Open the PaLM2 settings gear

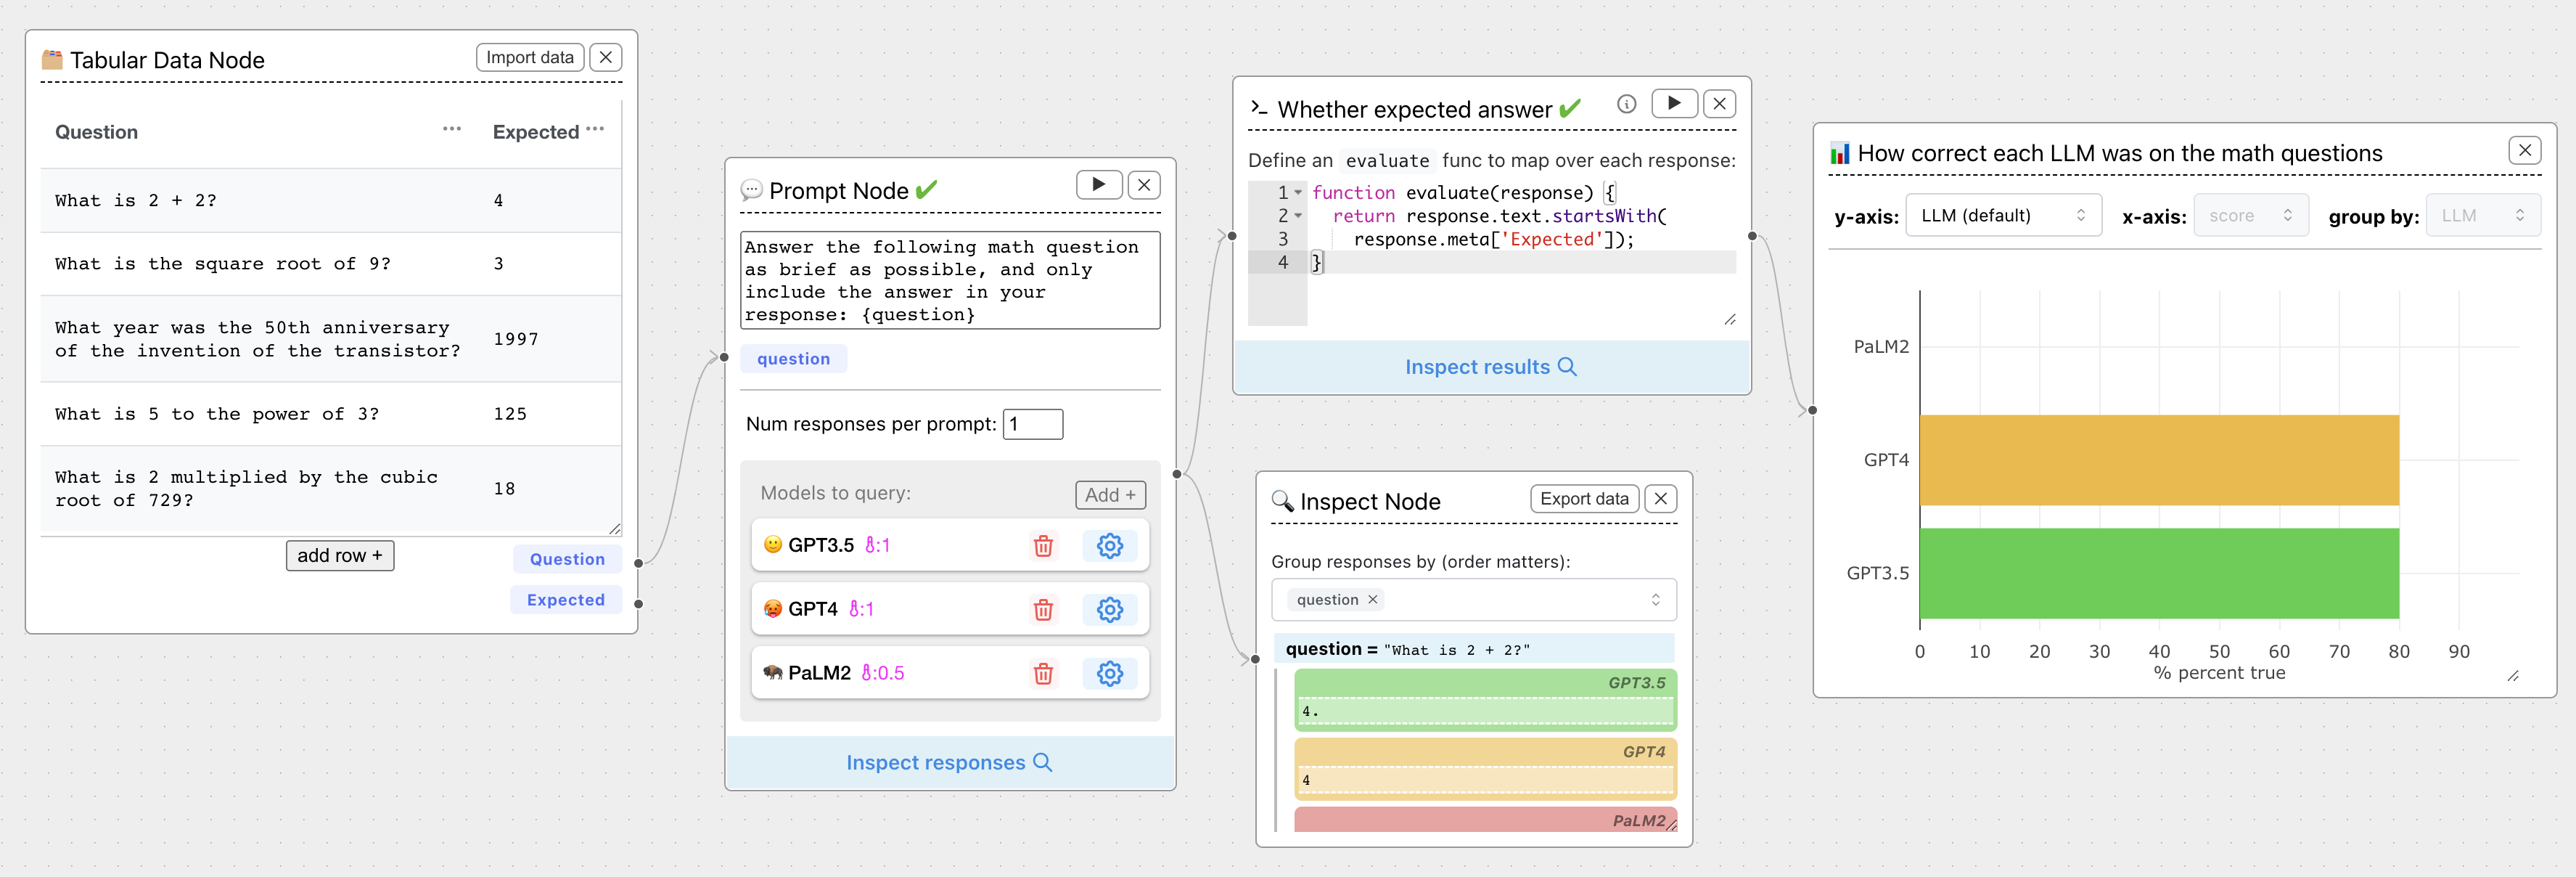coord(1109,674)
